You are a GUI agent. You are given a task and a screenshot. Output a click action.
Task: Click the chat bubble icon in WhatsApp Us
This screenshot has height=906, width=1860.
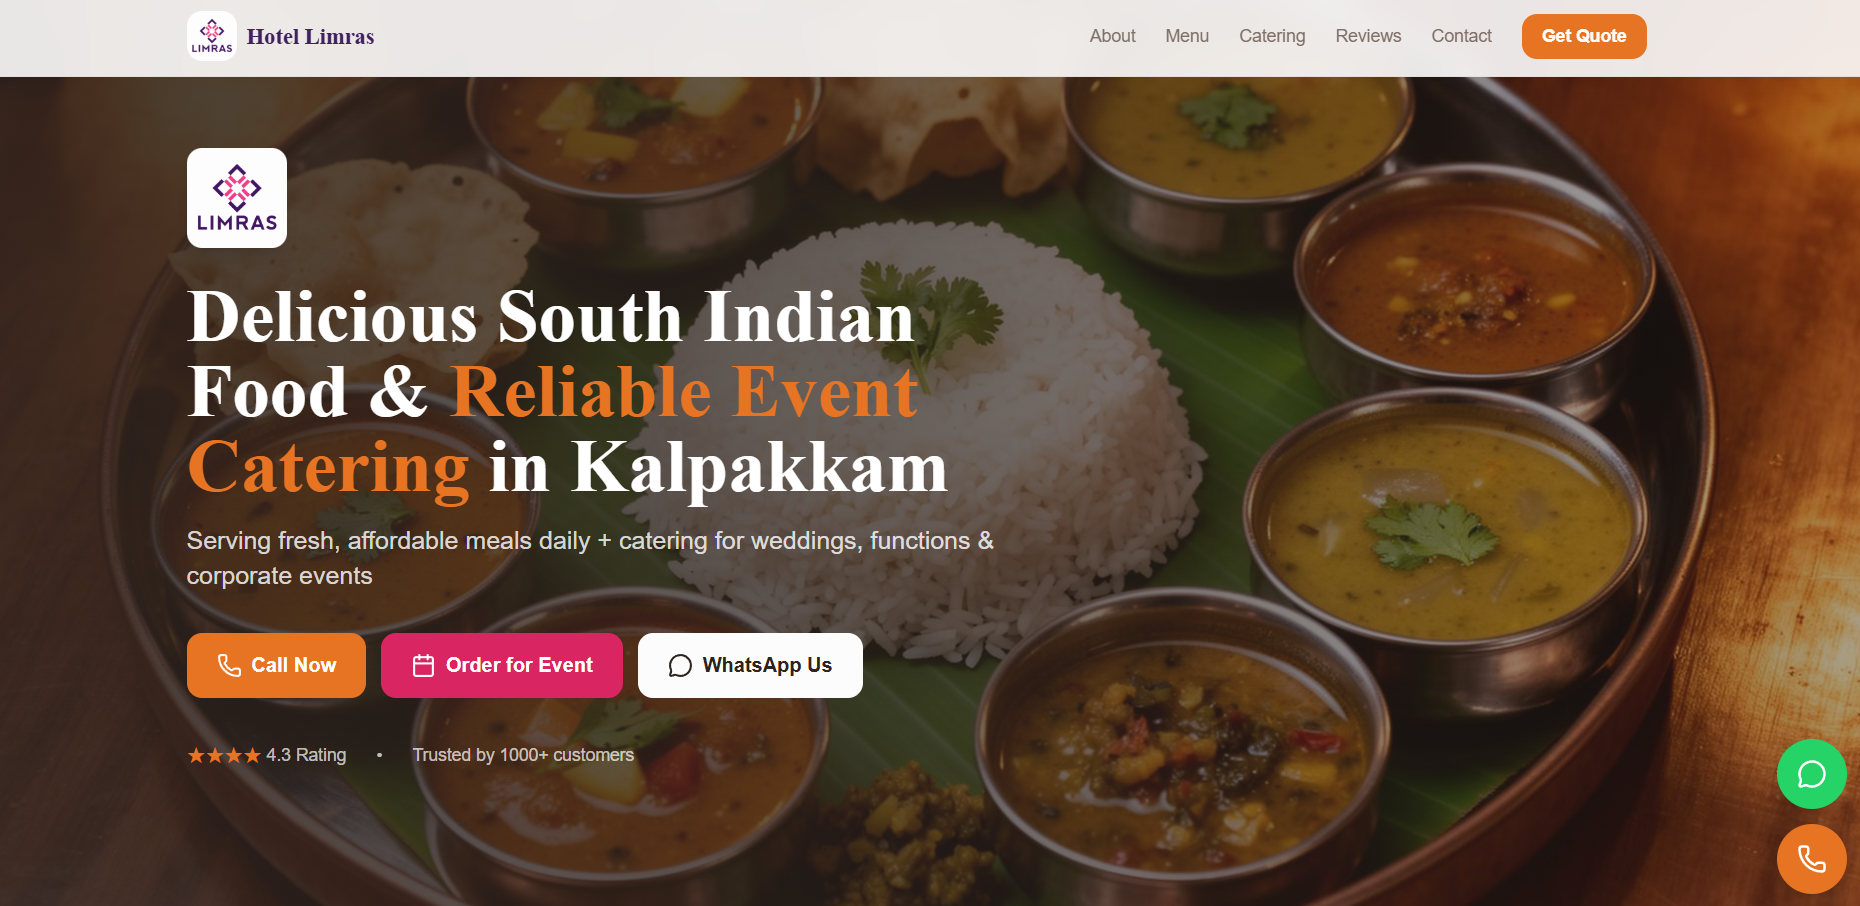point(680,666)
